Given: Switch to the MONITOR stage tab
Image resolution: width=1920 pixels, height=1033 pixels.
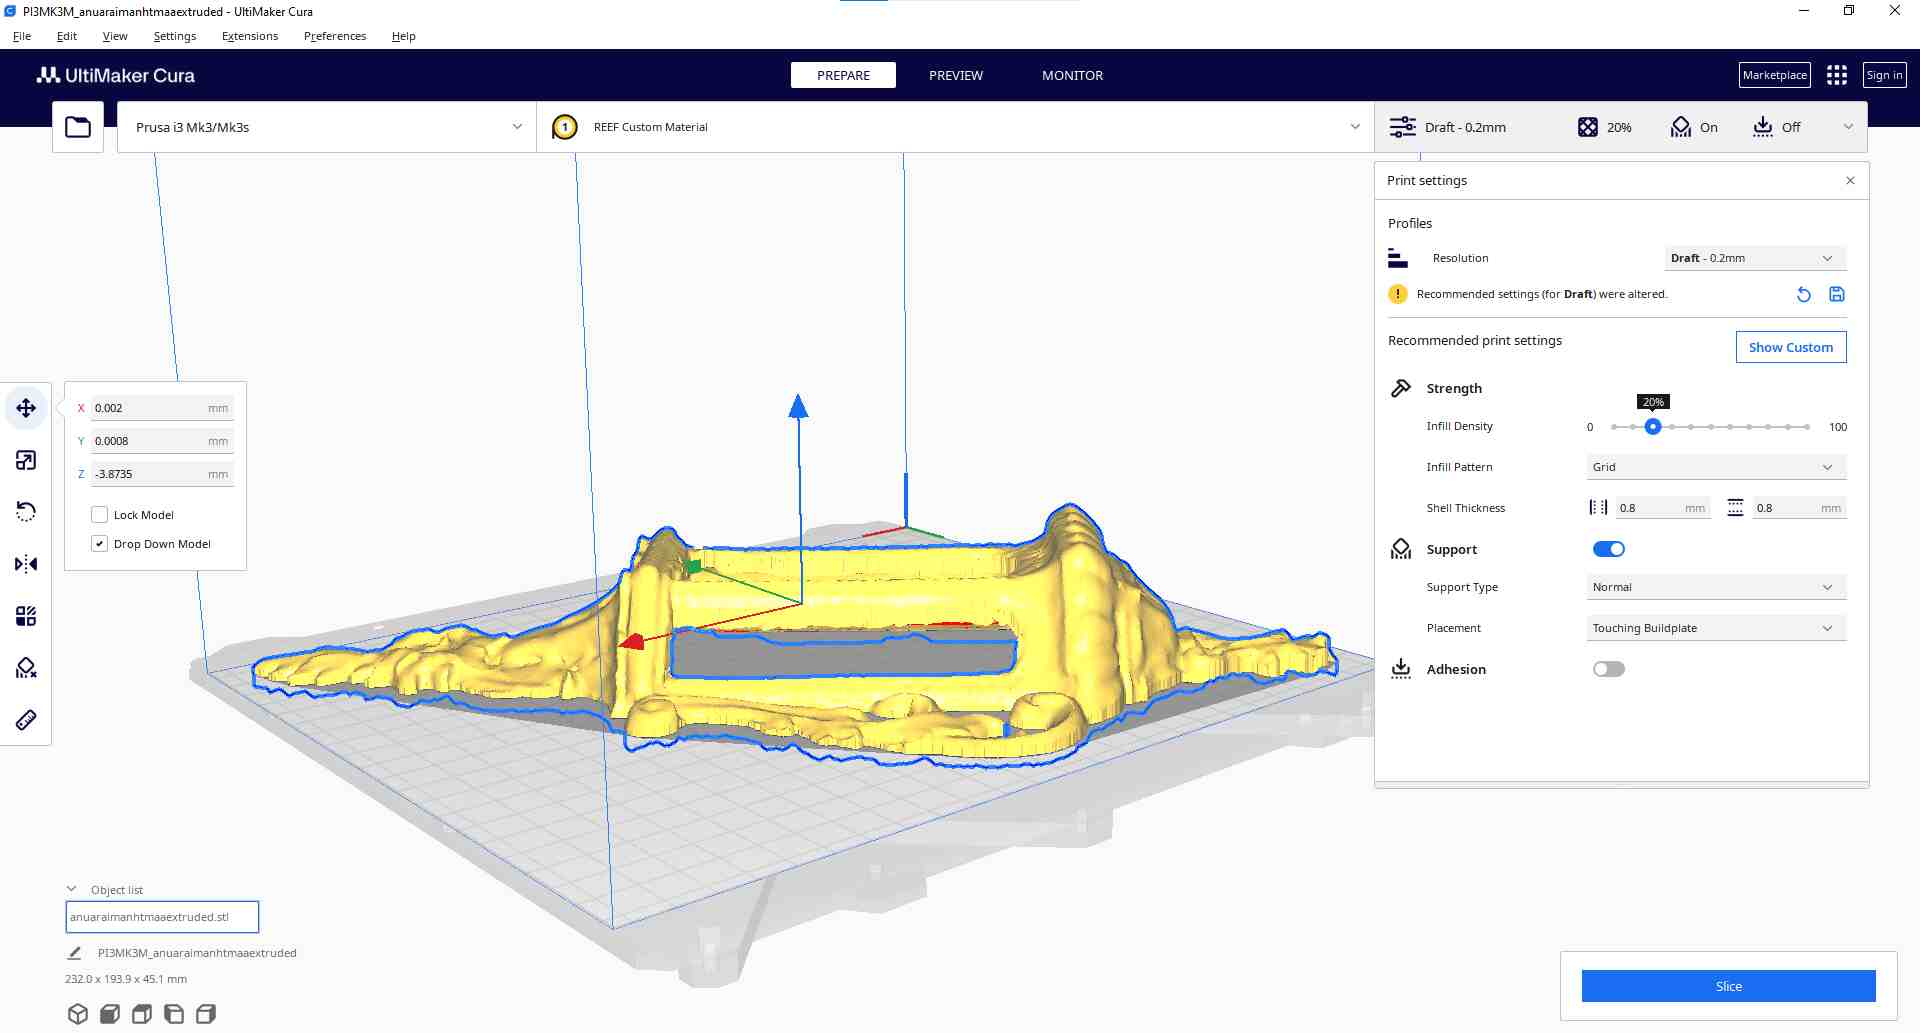Looking at the screenshot, I should [x=1072, y=75].
